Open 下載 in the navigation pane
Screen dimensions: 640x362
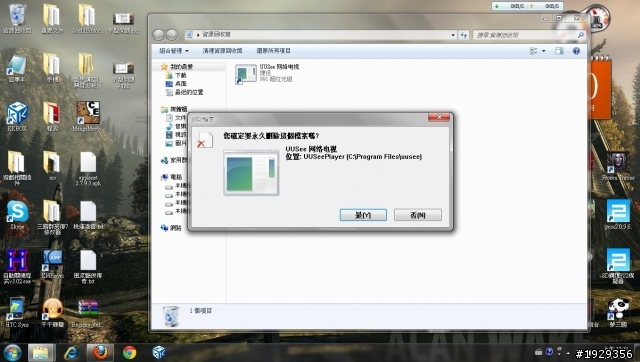(176, 75)
